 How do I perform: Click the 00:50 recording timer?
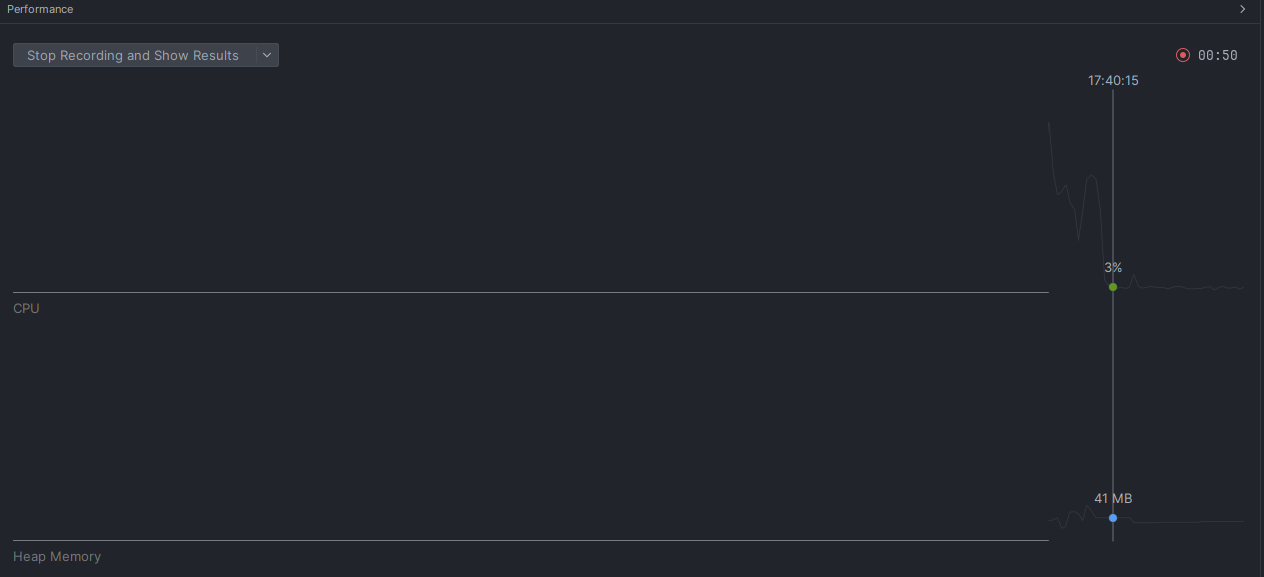tap(1218, 56)
